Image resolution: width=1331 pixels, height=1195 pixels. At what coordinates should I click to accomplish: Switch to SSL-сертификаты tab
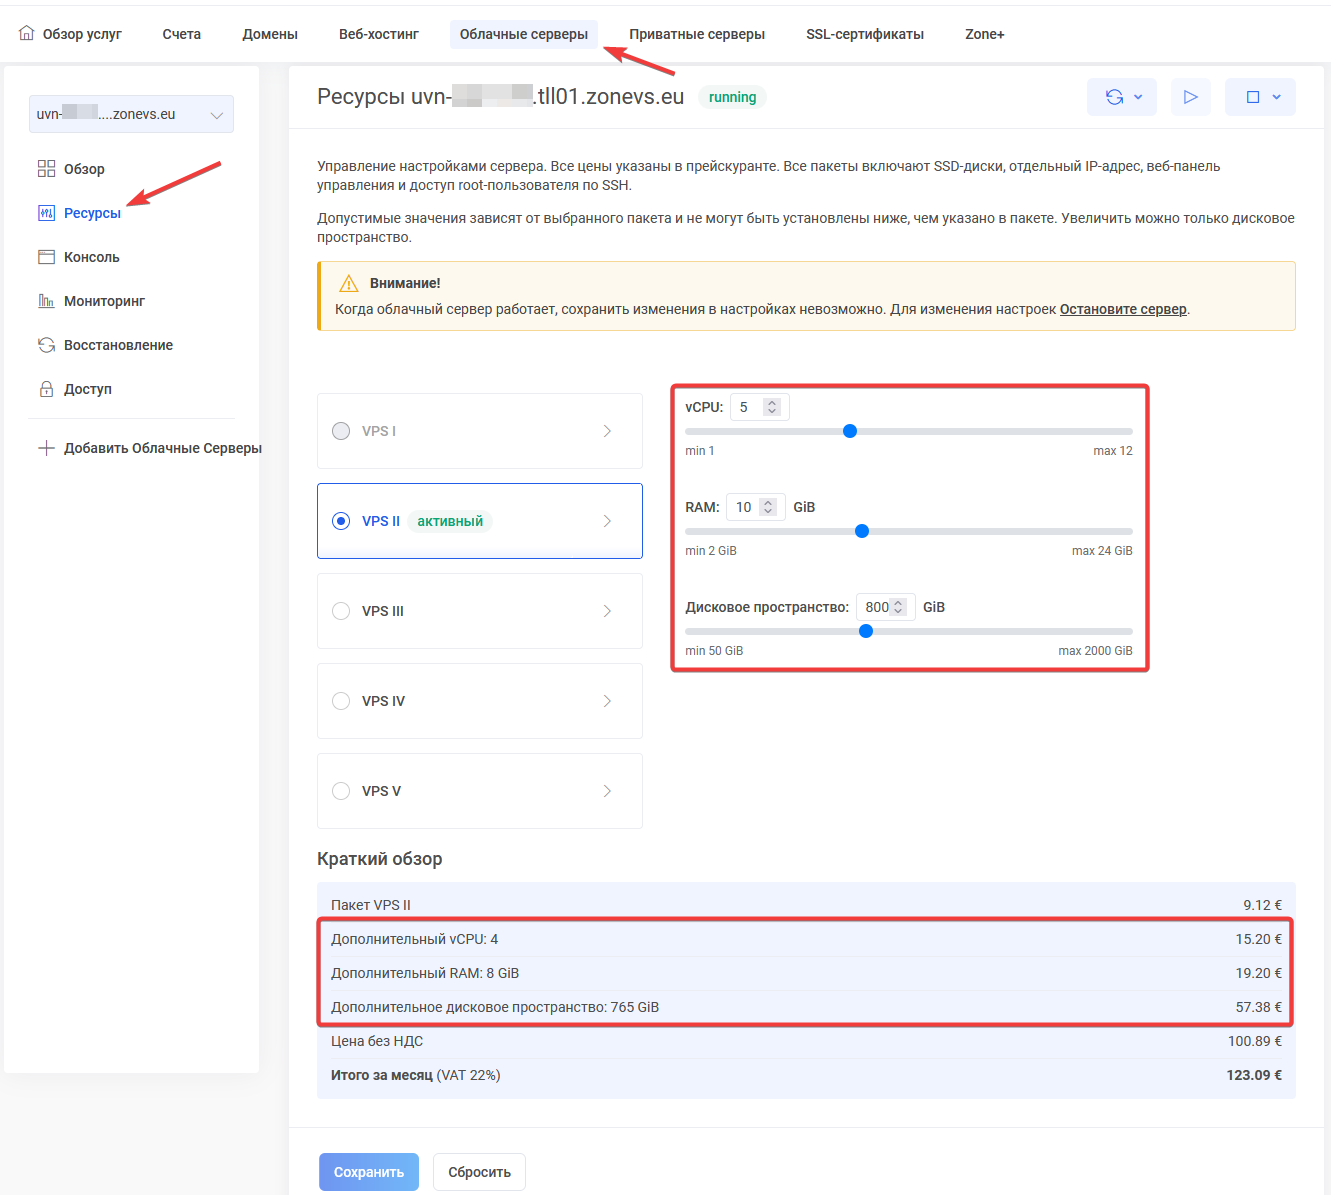[864, 34]
